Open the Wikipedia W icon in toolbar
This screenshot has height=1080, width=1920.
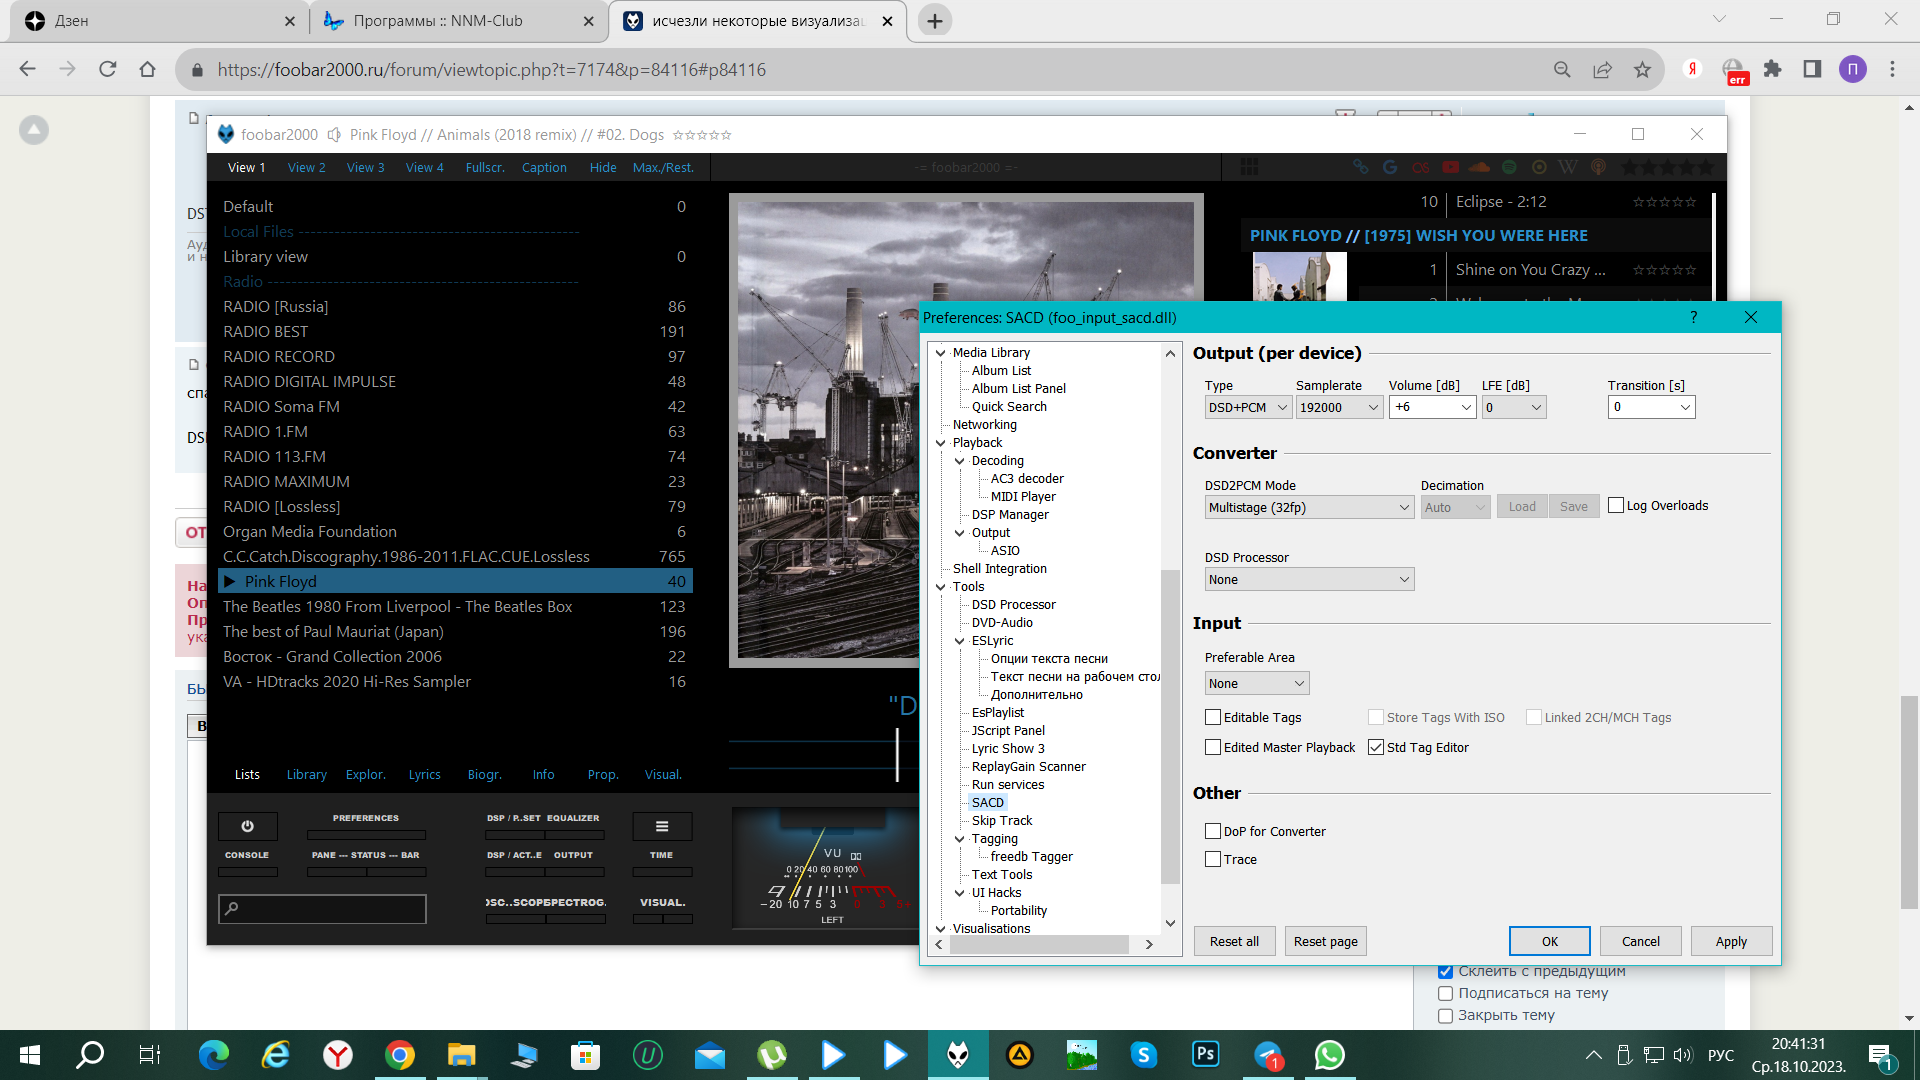point(1568,167)
